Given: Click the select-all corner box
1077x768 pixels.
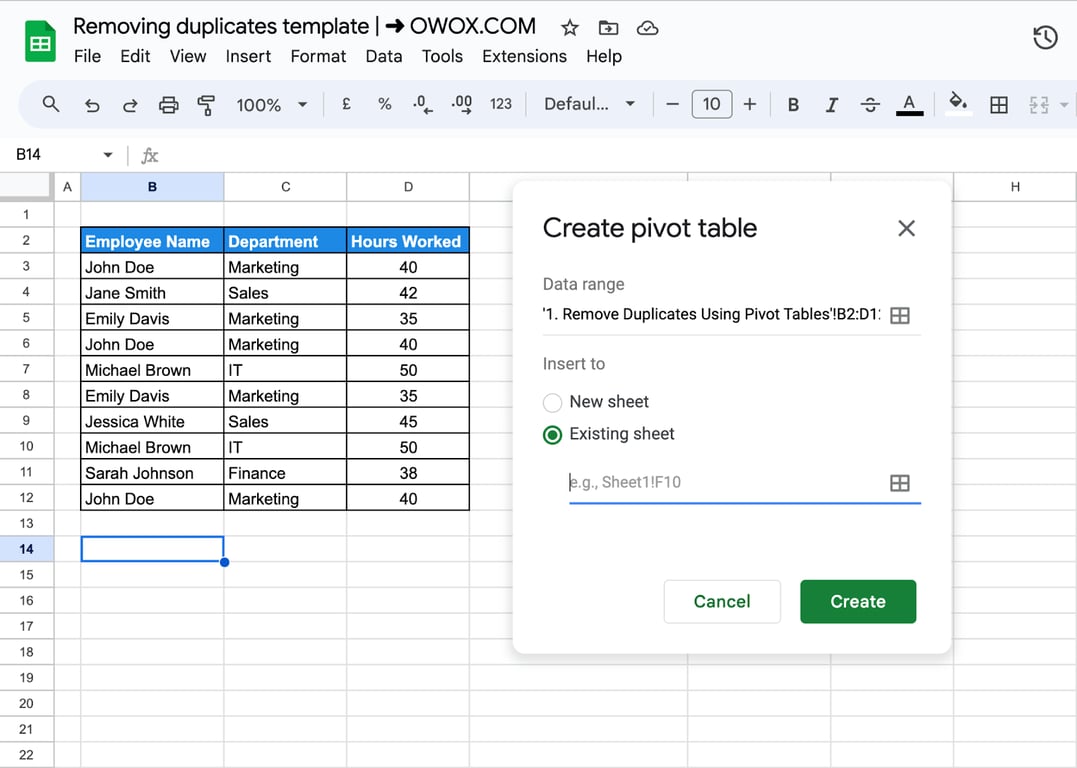Looking at the screenshot, I should (25, 187).
